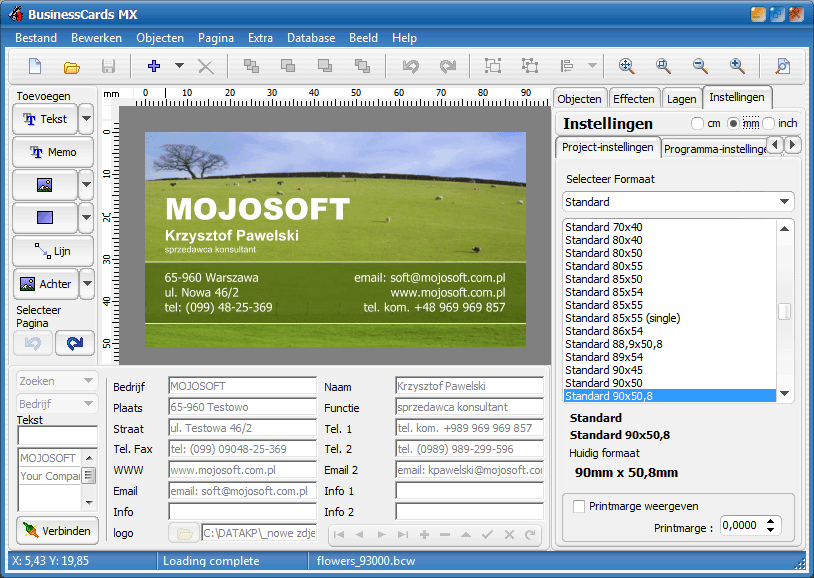Open the Bestand menu
This screenshot has height=578, width=814.
pyautogui.click(x=36, y=38)
